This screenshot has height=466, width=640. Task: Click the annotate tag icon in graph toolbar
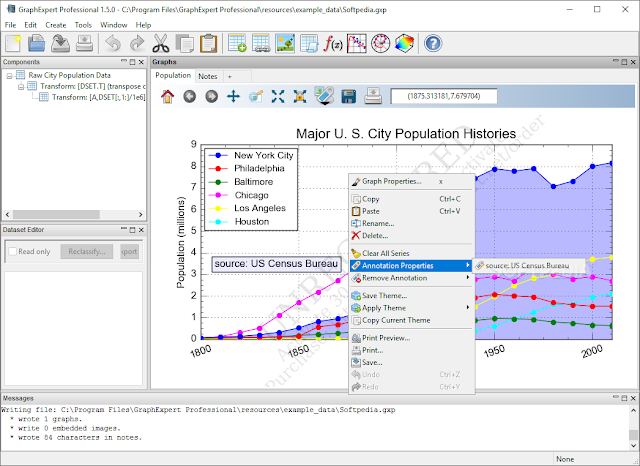(x=324, y=95)
